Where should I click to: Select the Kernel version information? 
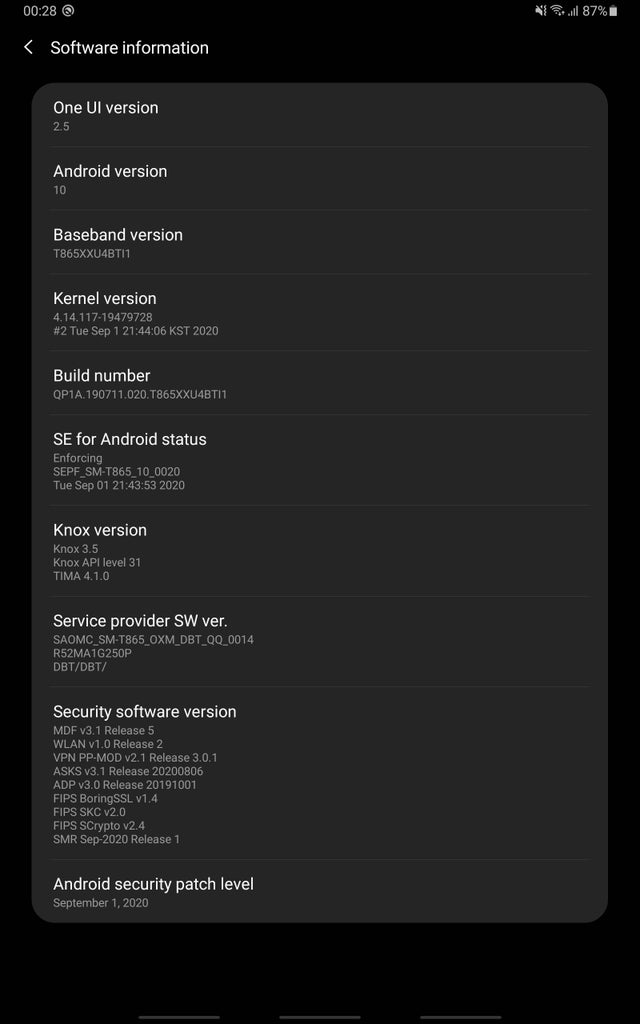[x=320, y=312]
